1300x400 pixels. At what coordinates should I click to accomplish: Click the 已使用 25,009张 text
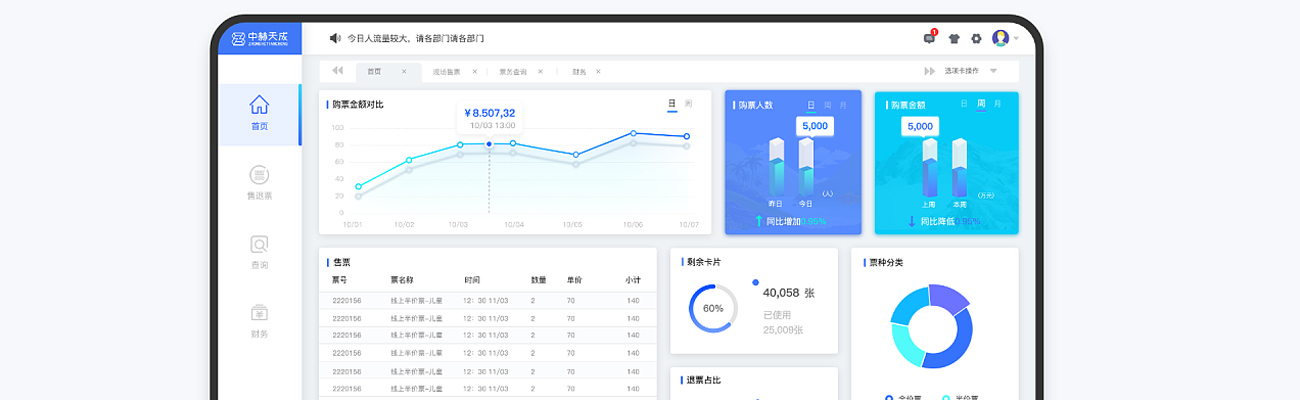[783, 322]
